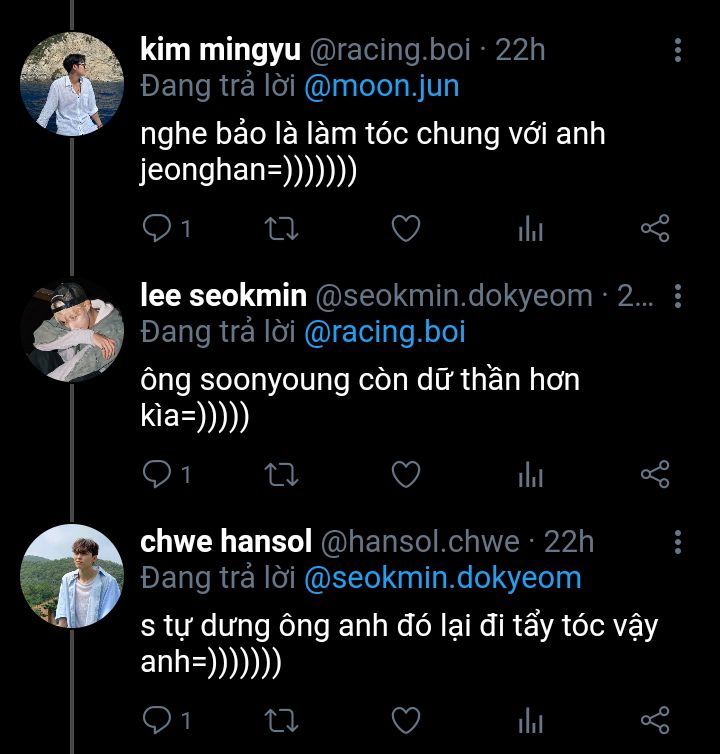720x754 pixels.
Task: Open chwe hansol's profile picture
Action: 72,575
